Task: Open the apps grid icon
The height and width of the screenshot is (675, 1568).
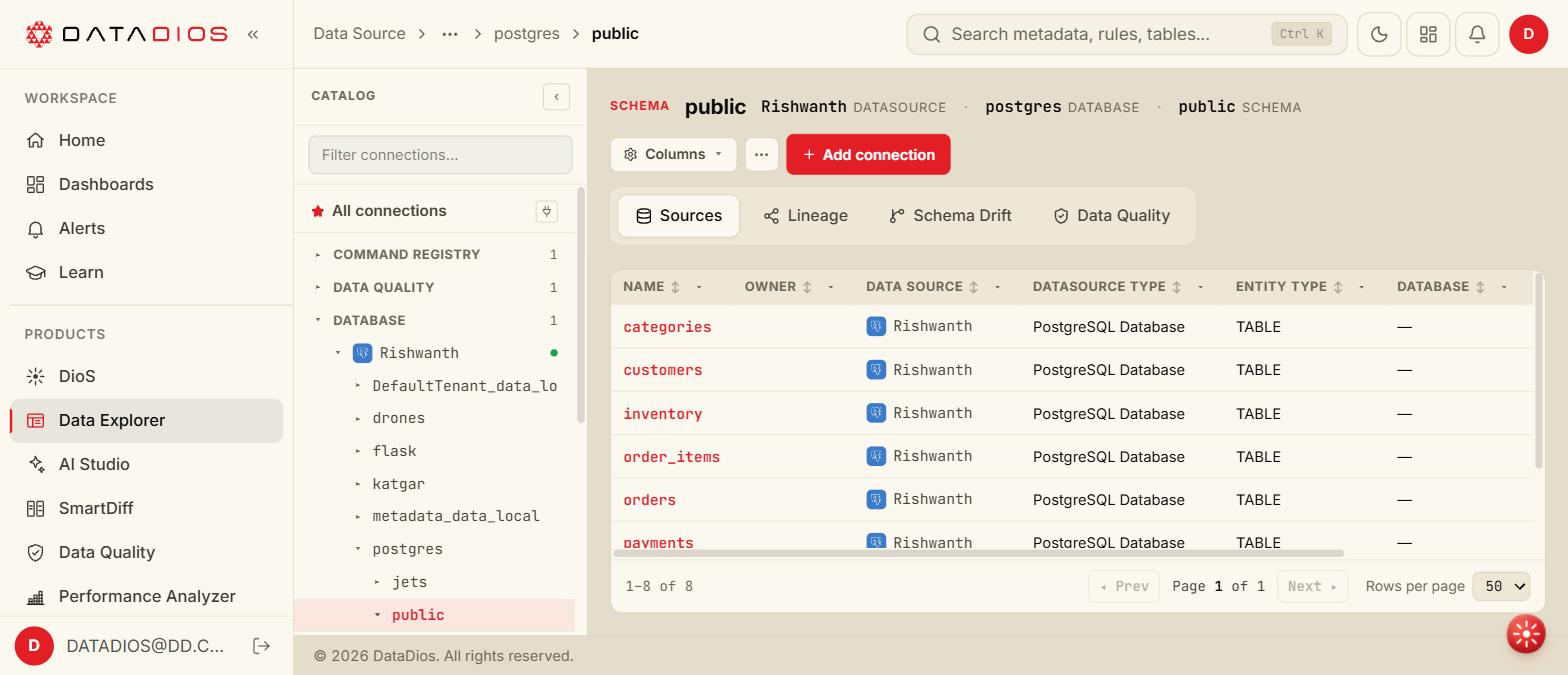Action: (1428, 34)
